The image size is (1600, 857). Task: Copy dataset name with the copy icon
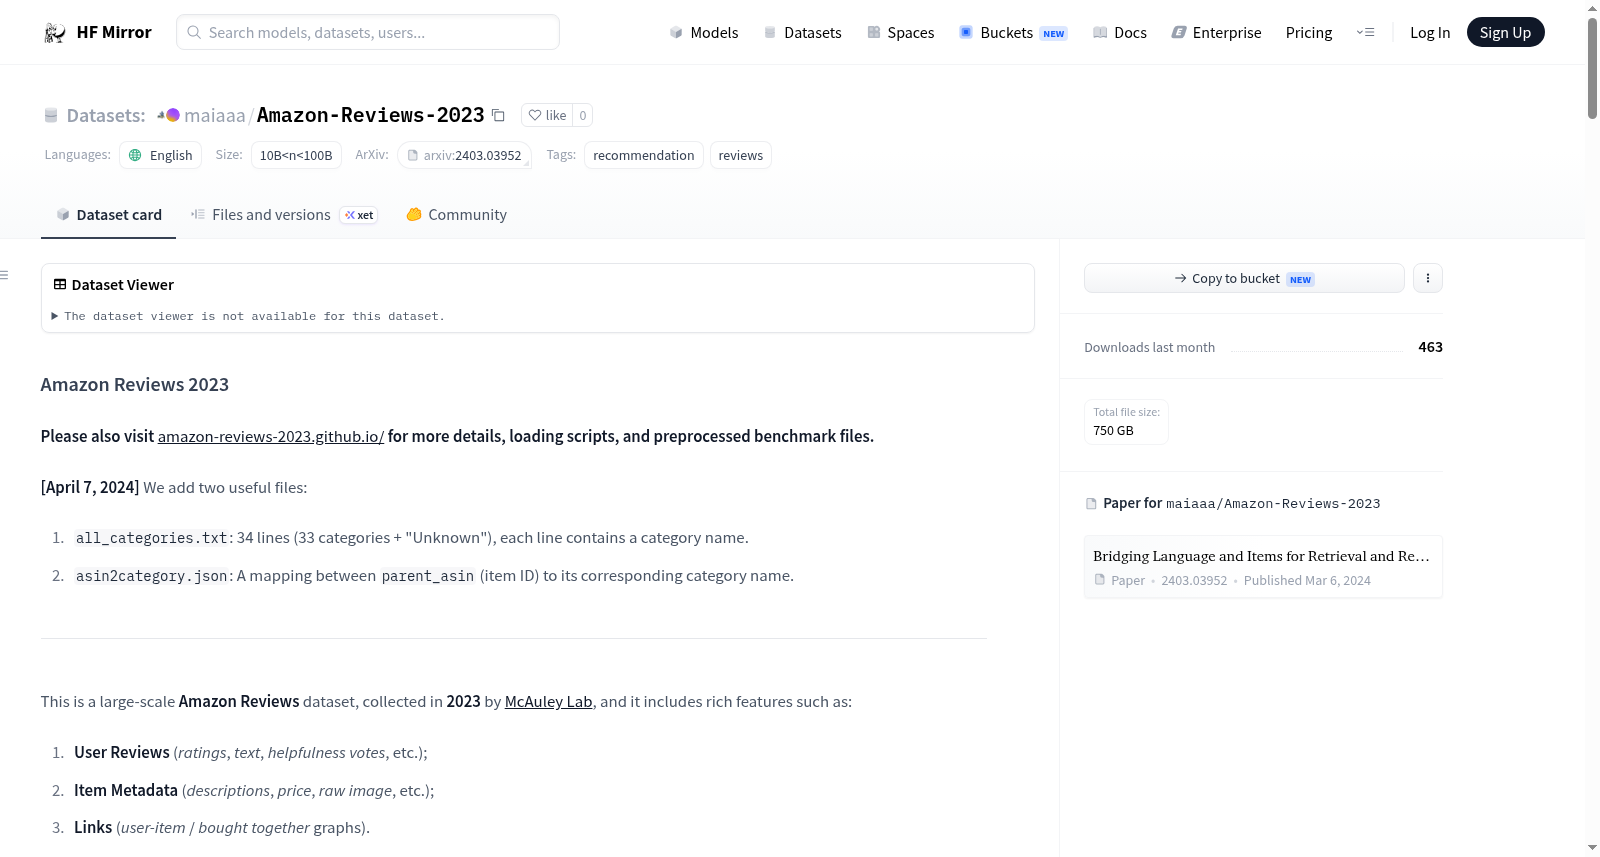coord(498,116)
